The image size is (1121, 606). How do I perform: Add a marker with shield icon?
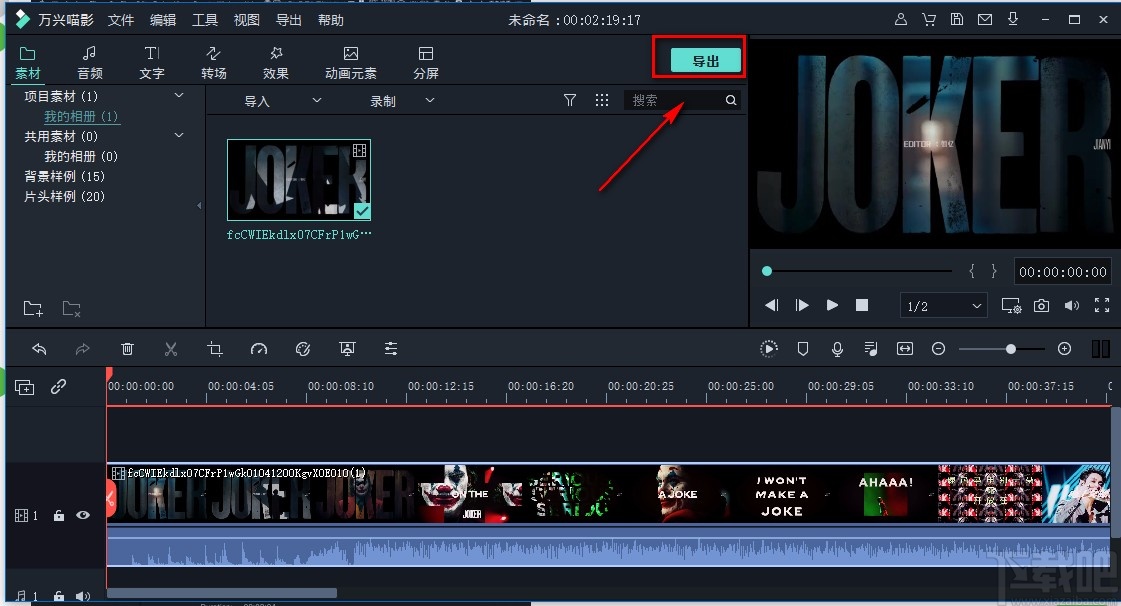coord(803,349)
